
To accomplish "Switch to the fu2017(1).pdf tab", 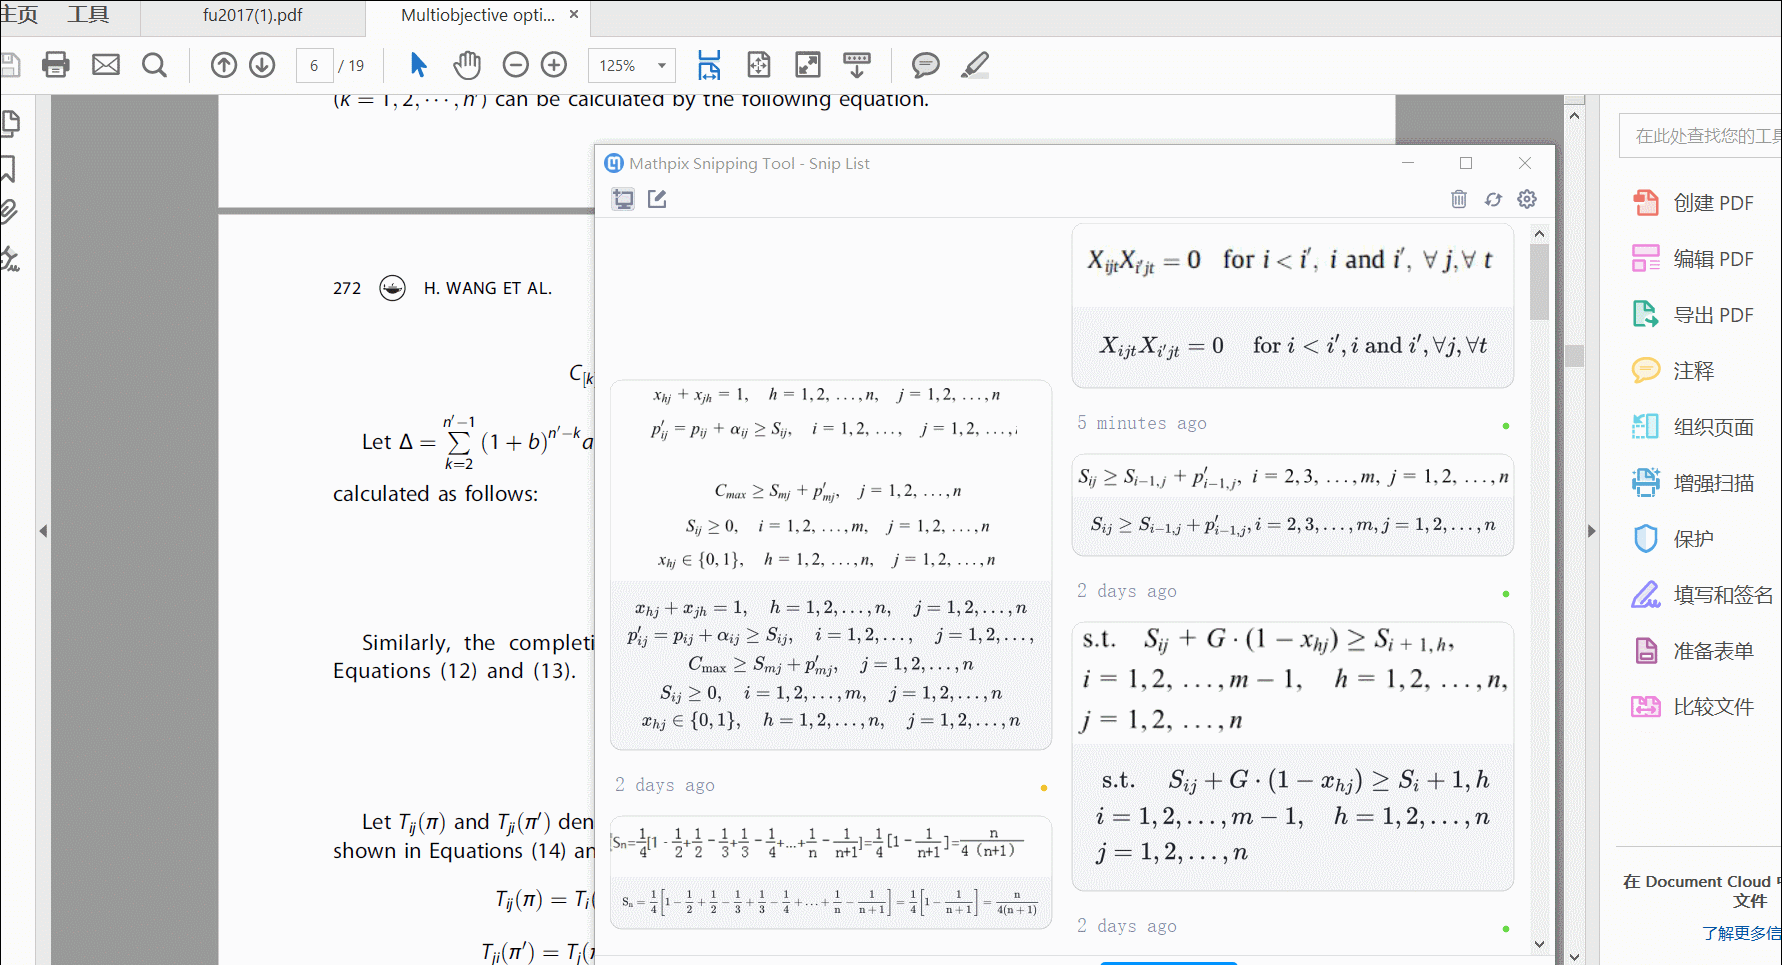I will 250,15.
